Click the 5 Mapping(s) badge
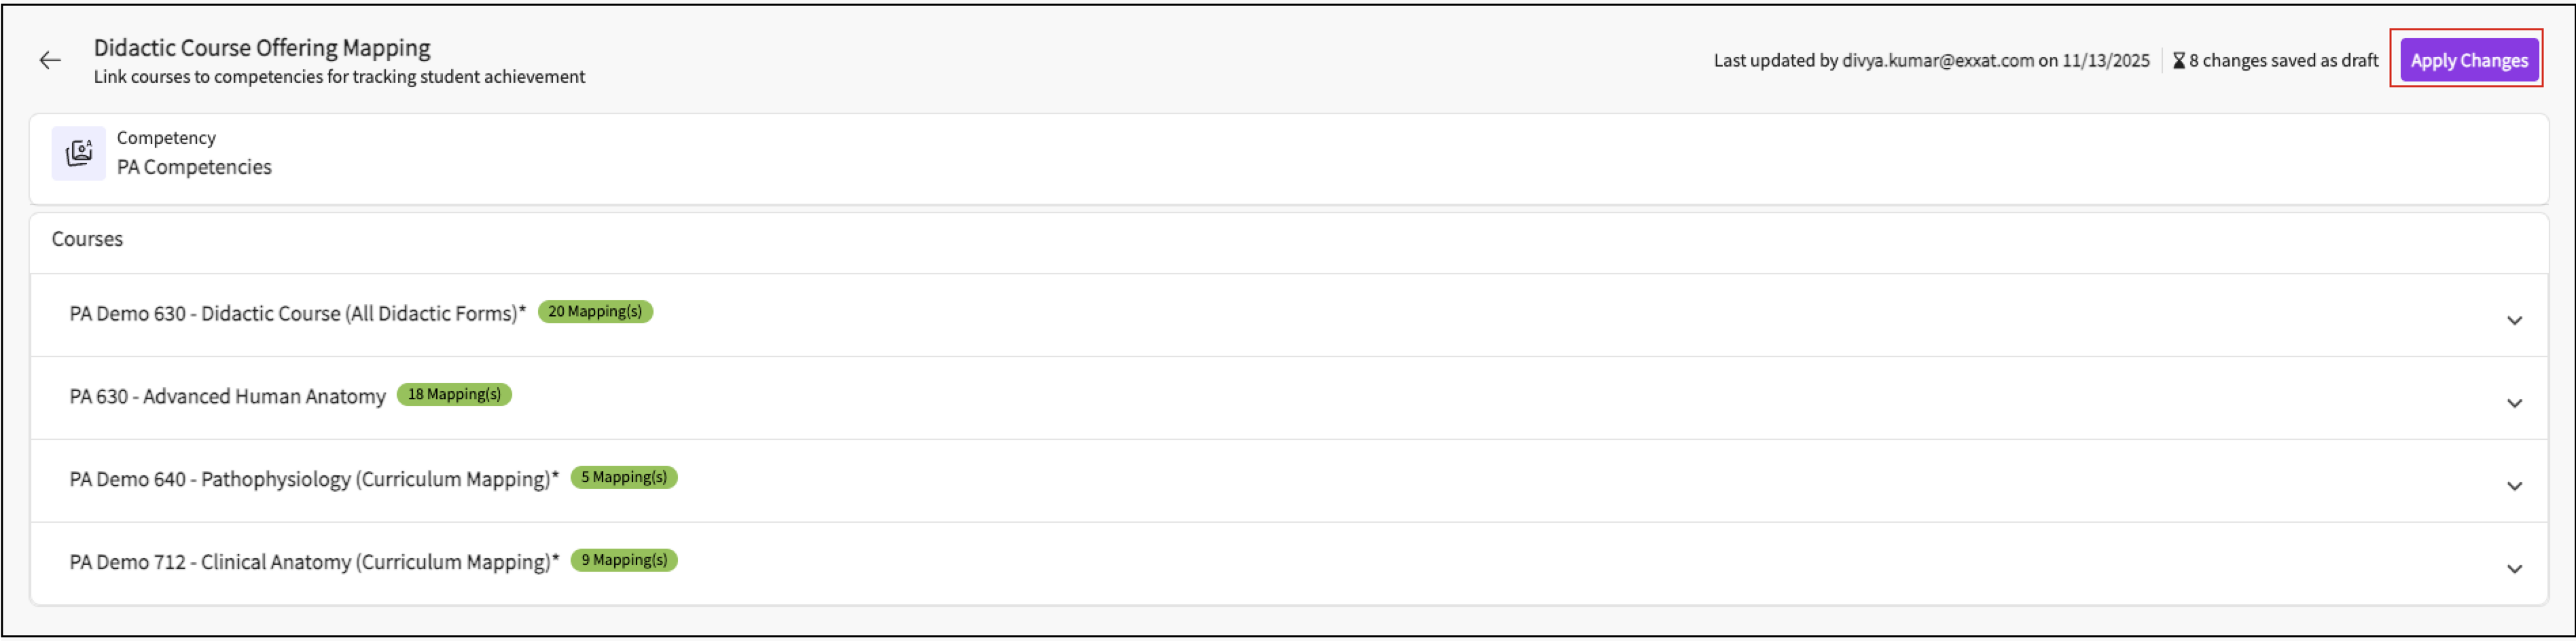2576x641 pixels. click(624, 478)
